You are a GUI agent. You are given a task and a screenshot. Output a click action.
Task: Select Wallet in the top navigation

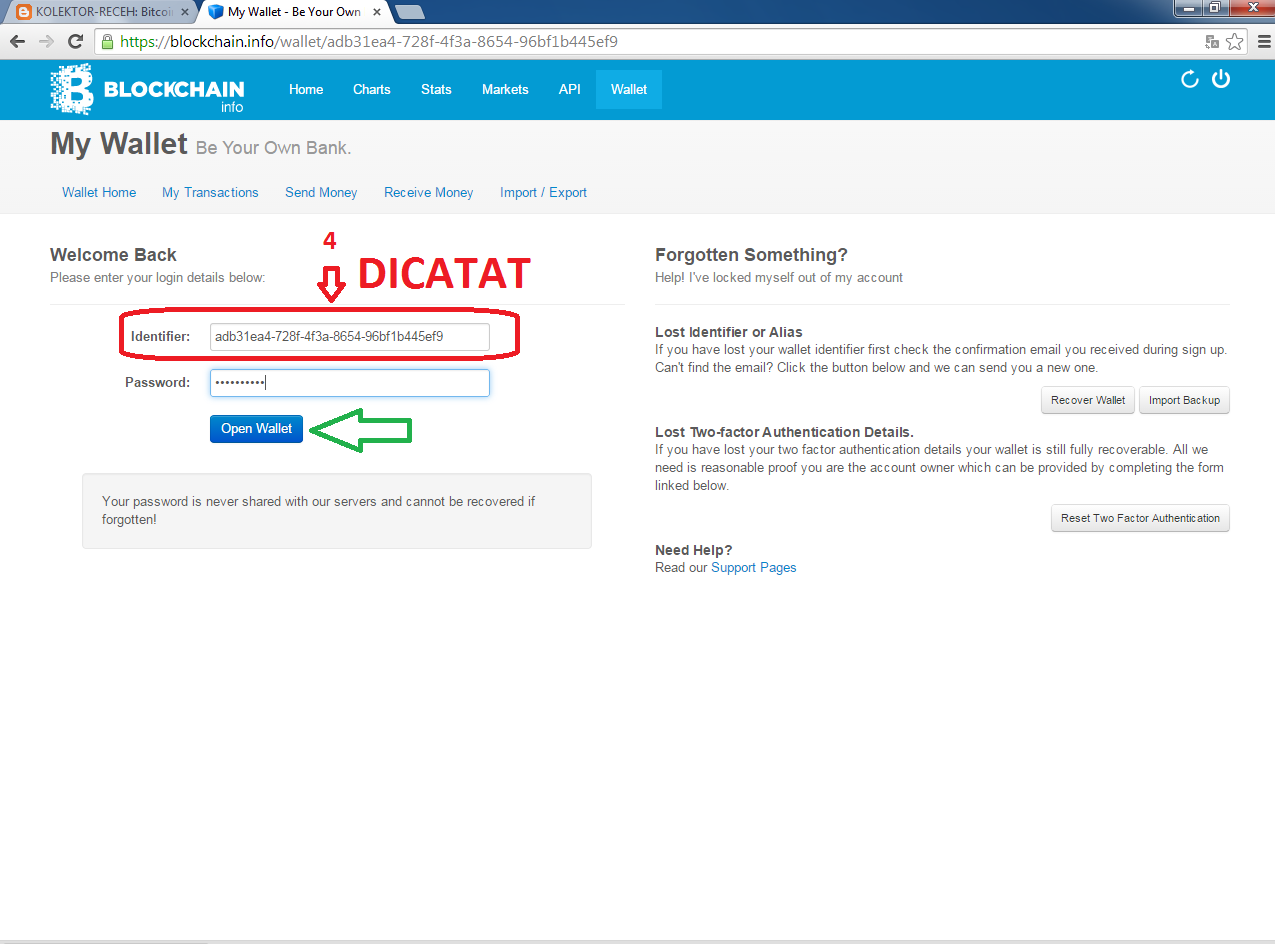[629, 89]
